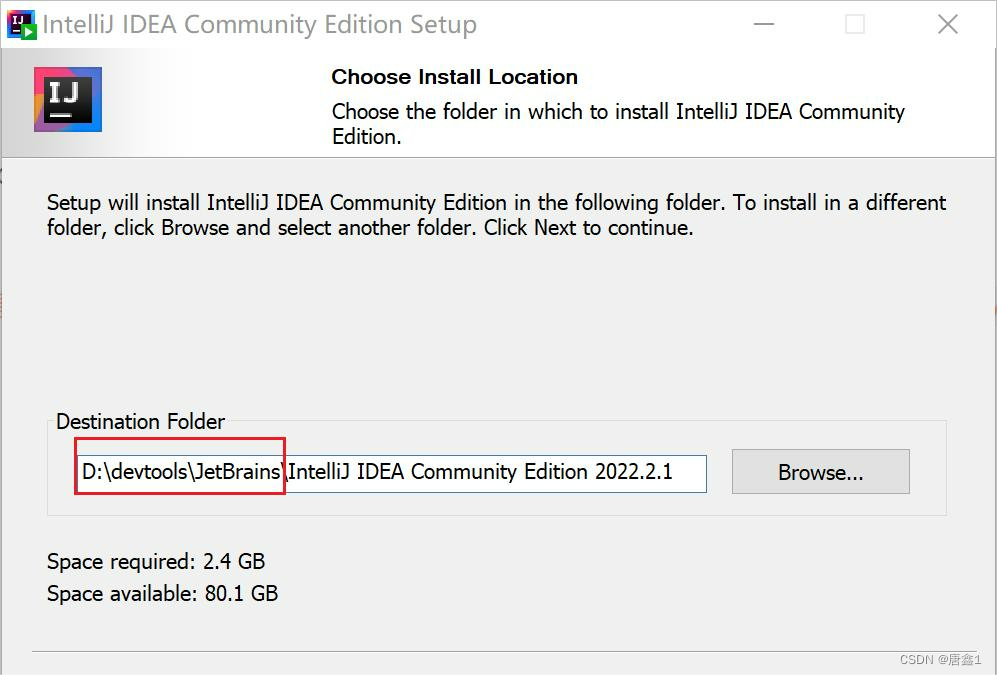The height and width of the screenshot is (675, 997).
Task: Click the disabled maximize button in title bar
Action: [x=855, y=24]
